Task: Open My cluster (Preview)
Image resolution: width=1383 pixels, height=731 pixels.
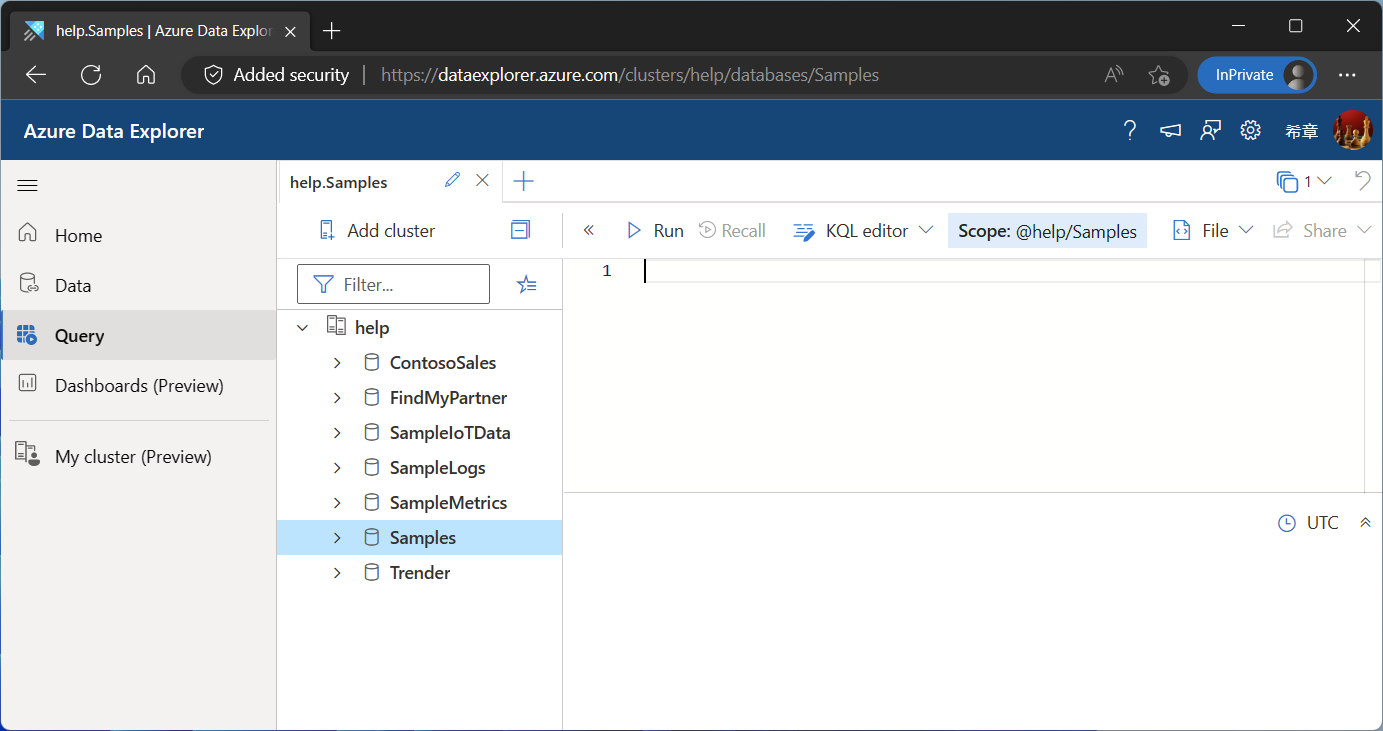Action: click(138, 456)
